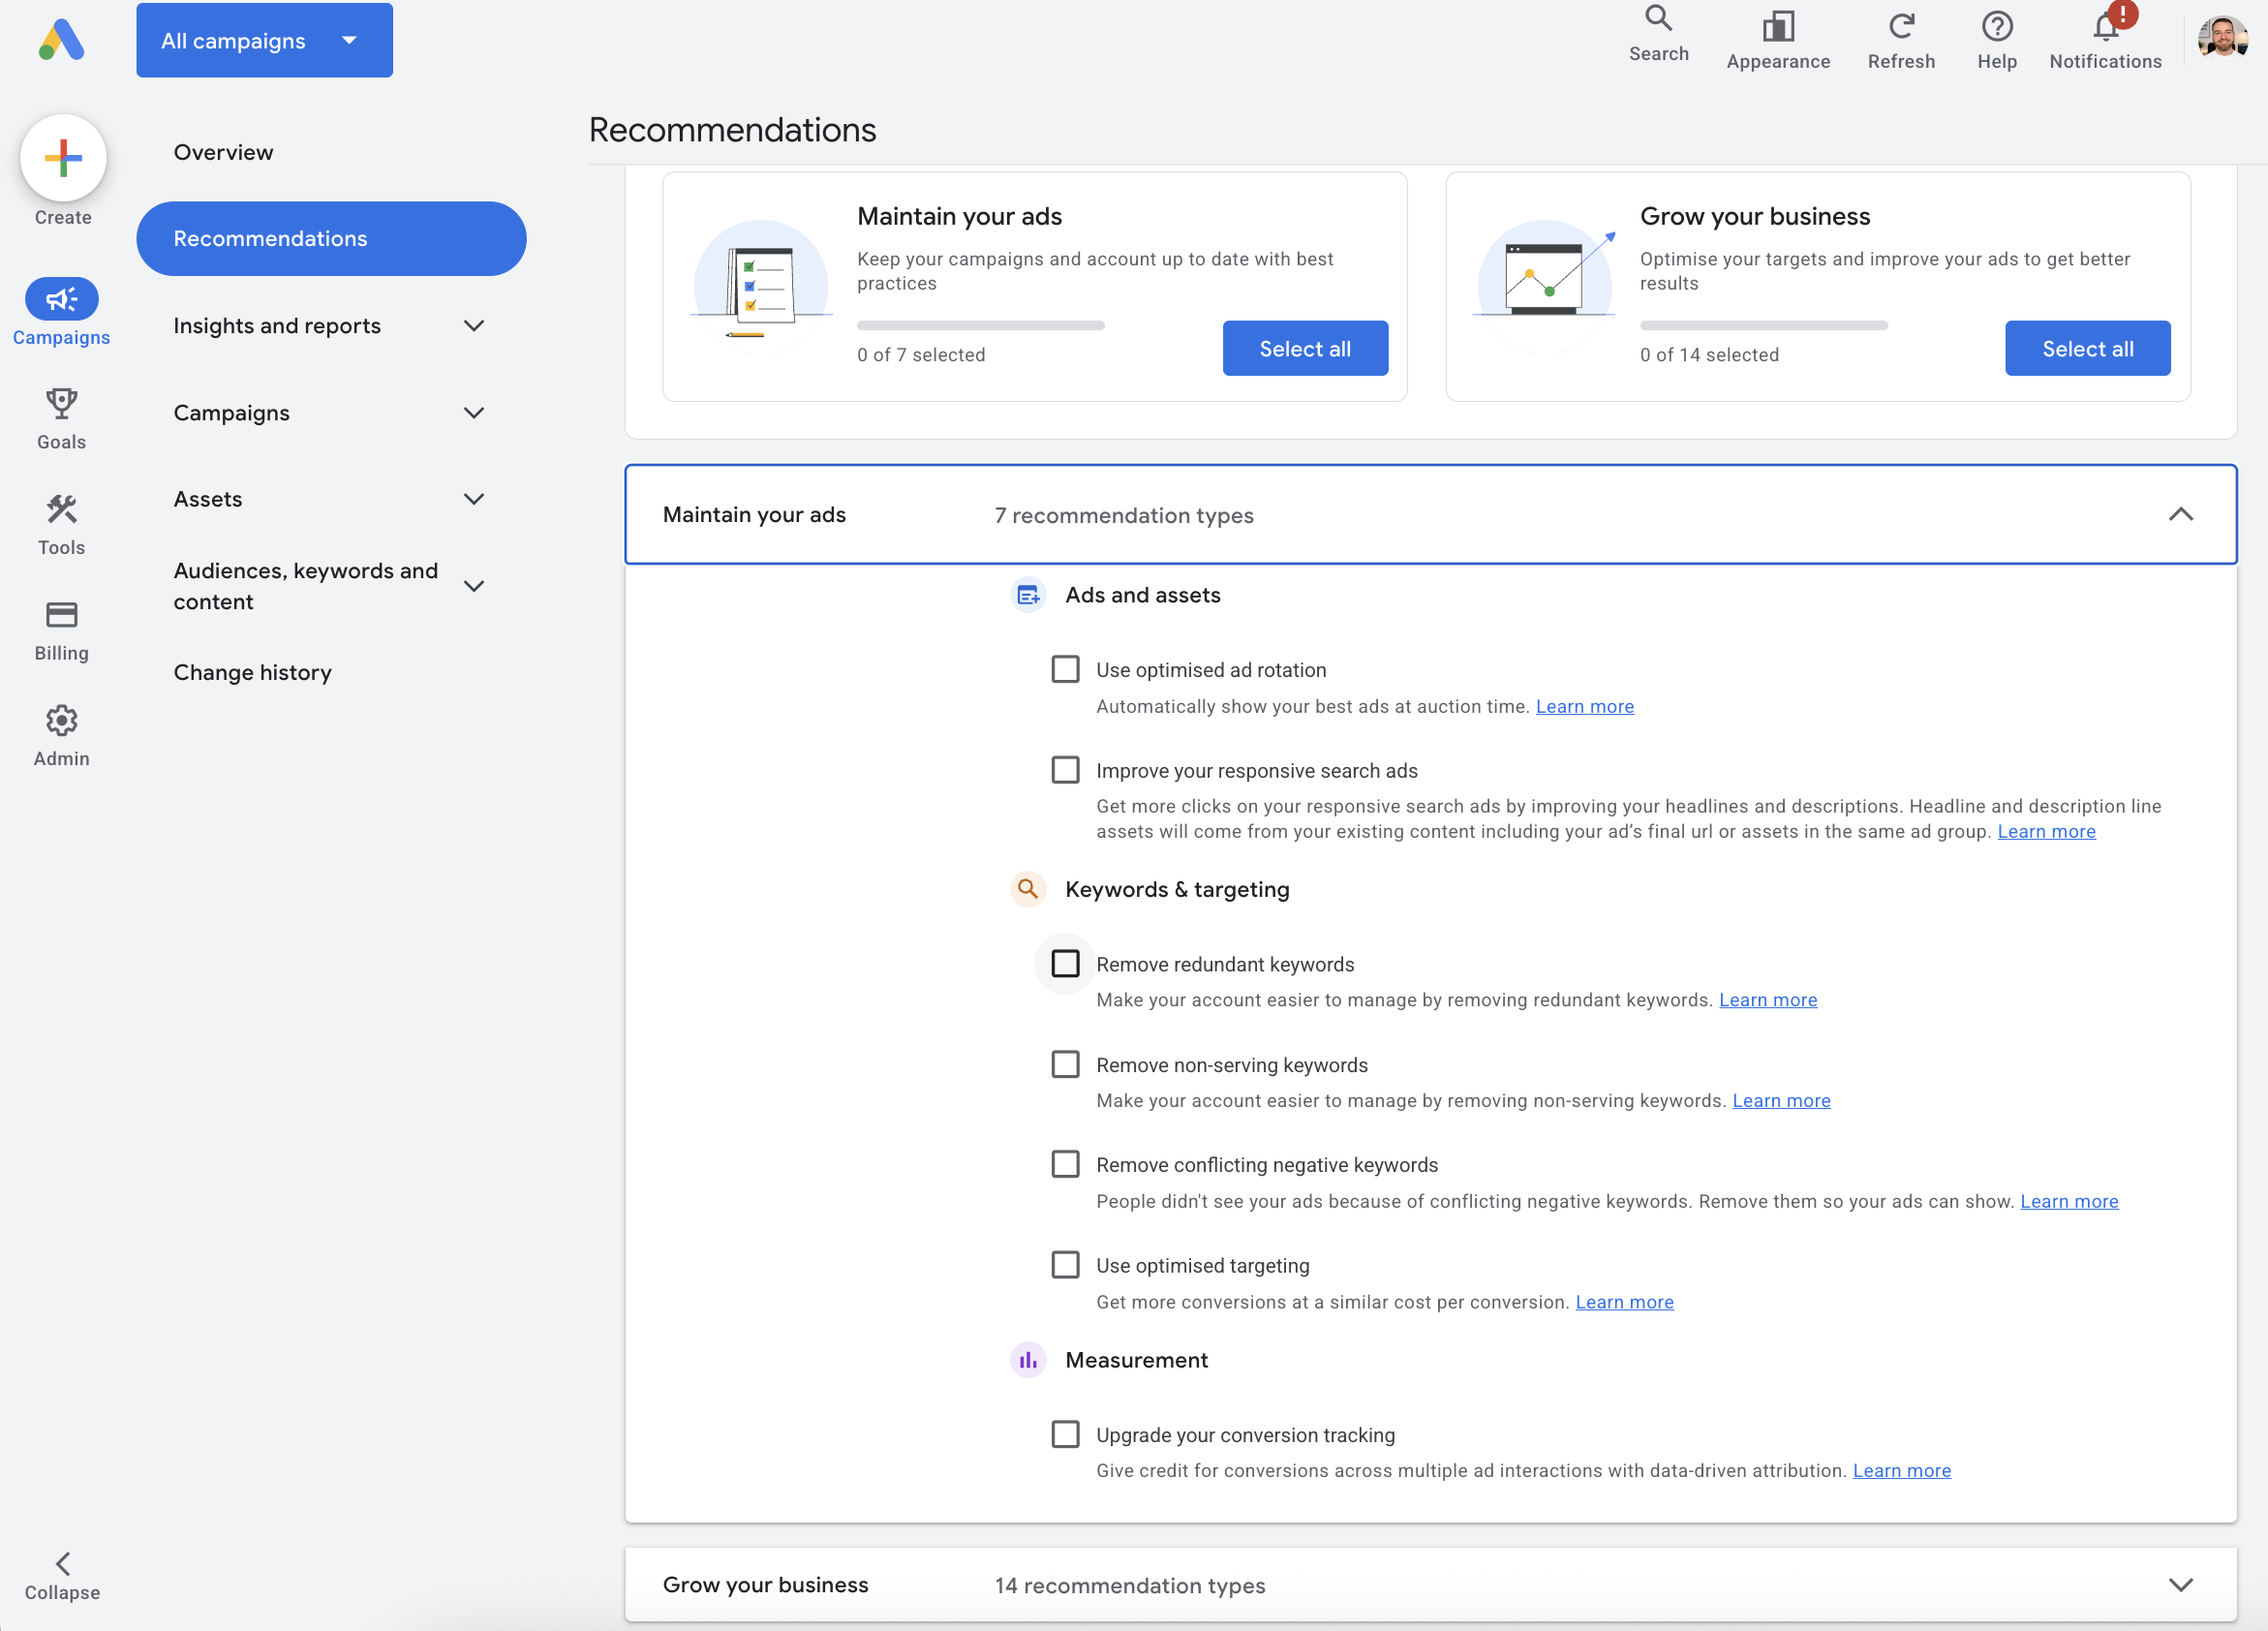The image size is (2268, 1631).
Task: Select the Recommendations menu item
Action: tap(331, 239)
